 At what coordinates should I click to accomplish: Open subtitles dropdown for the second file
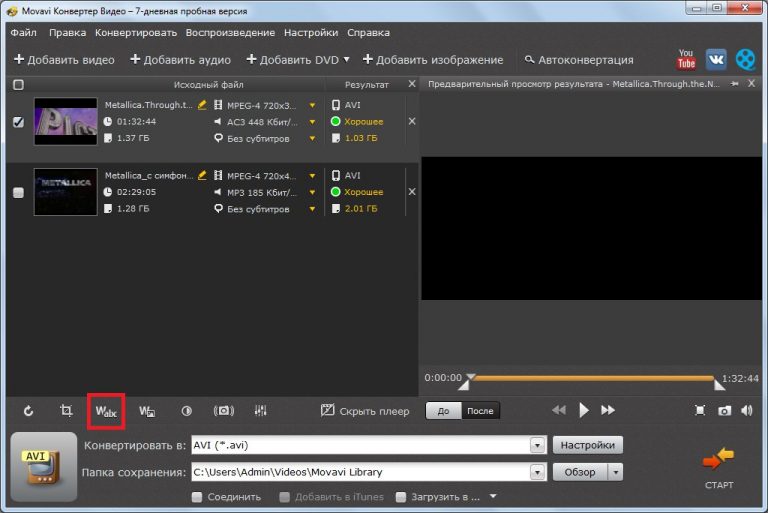point(312,209)
